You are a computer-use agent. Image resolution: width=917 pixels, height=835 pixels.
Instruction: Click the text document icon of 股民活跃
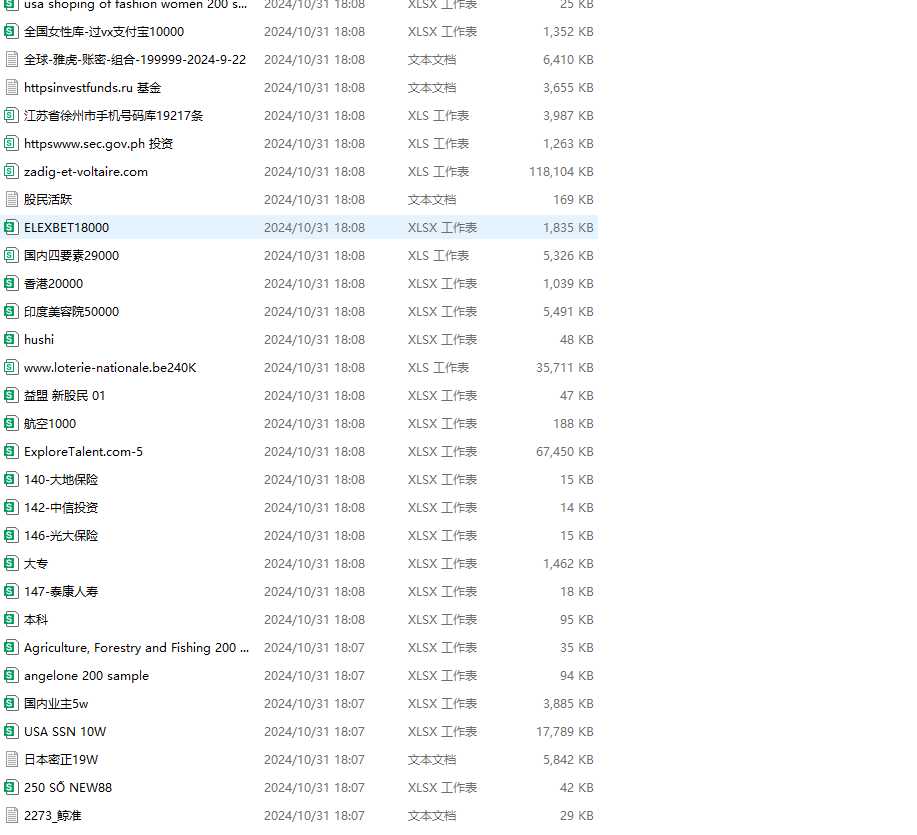tap(11, 200)
